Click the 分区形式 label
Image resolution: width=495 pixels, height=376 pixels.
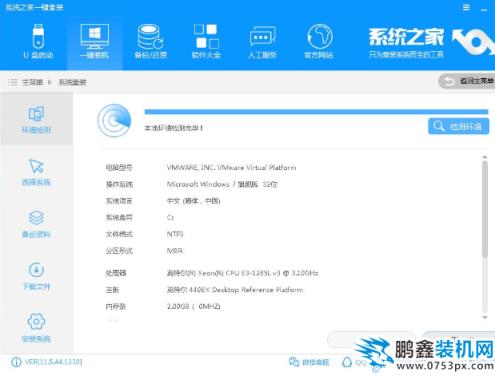click(119, 251)
